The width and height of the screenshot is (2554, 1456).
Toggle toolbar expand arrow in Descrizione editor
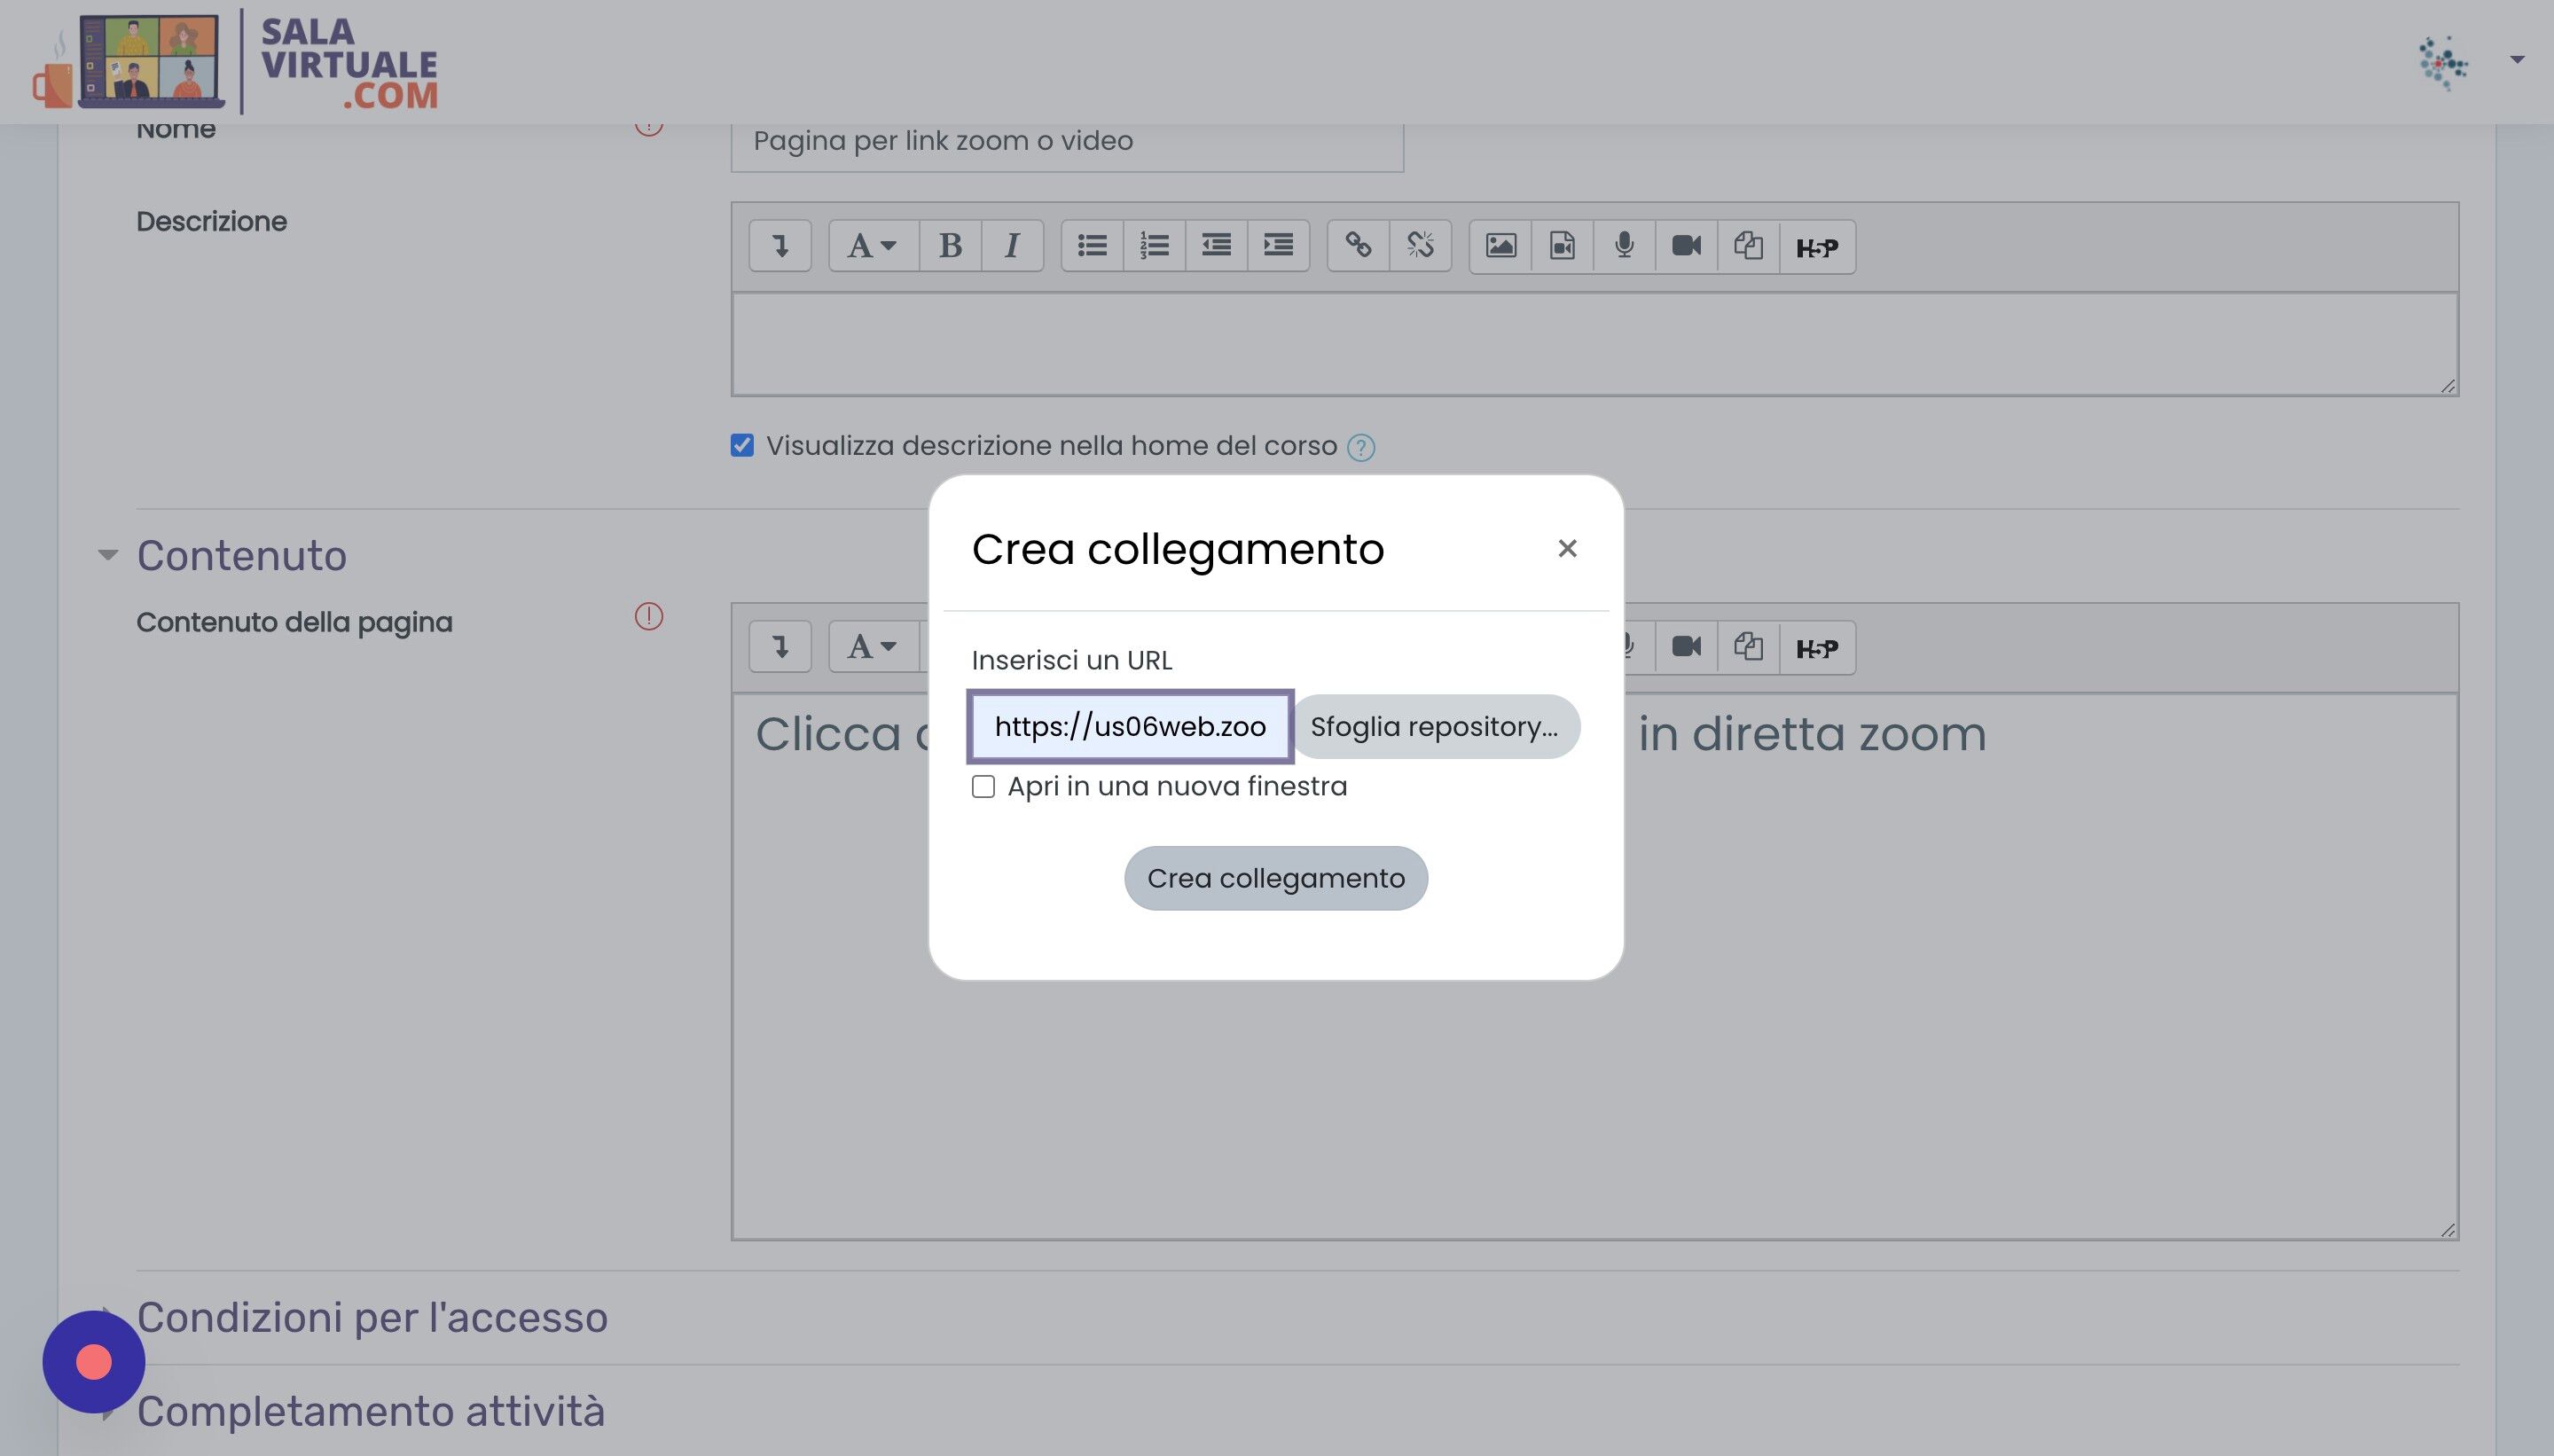pos(780,246)
